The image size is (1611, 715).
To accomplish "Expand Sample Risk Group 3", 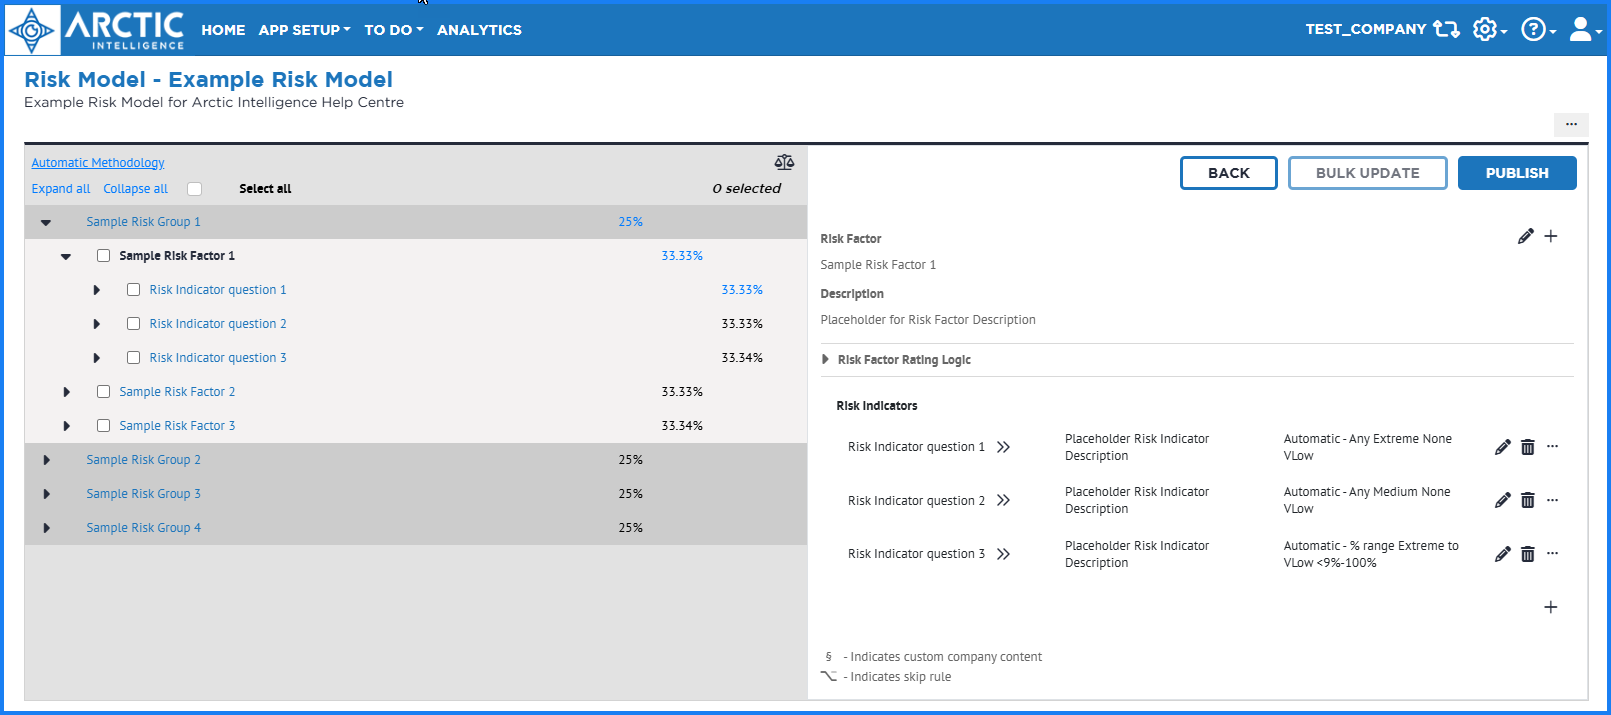I will (47, 494).
